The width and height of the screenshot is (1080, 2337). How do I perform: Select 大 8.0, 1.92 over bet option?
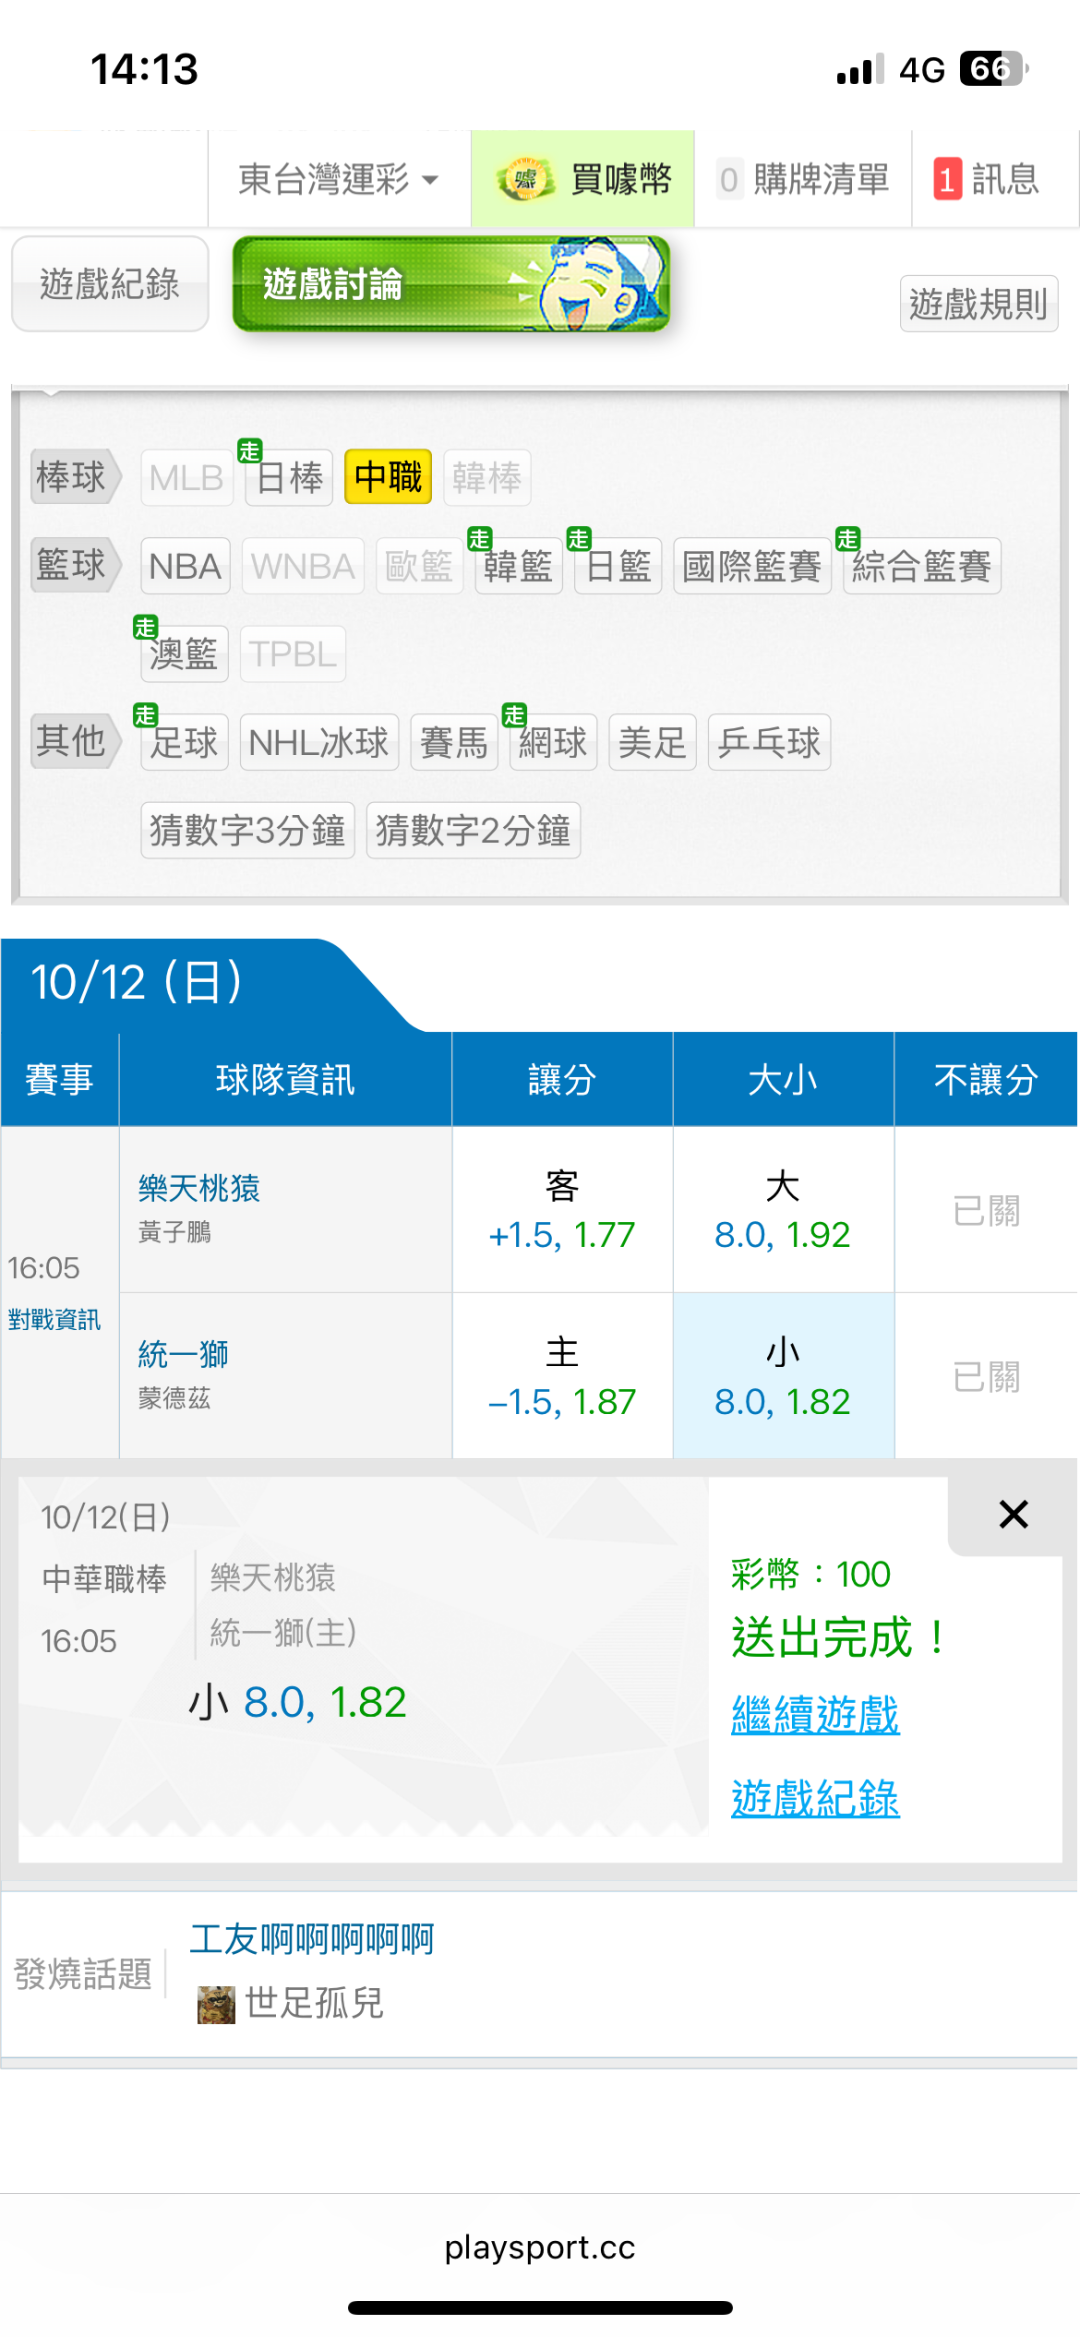coord(782,1210)
